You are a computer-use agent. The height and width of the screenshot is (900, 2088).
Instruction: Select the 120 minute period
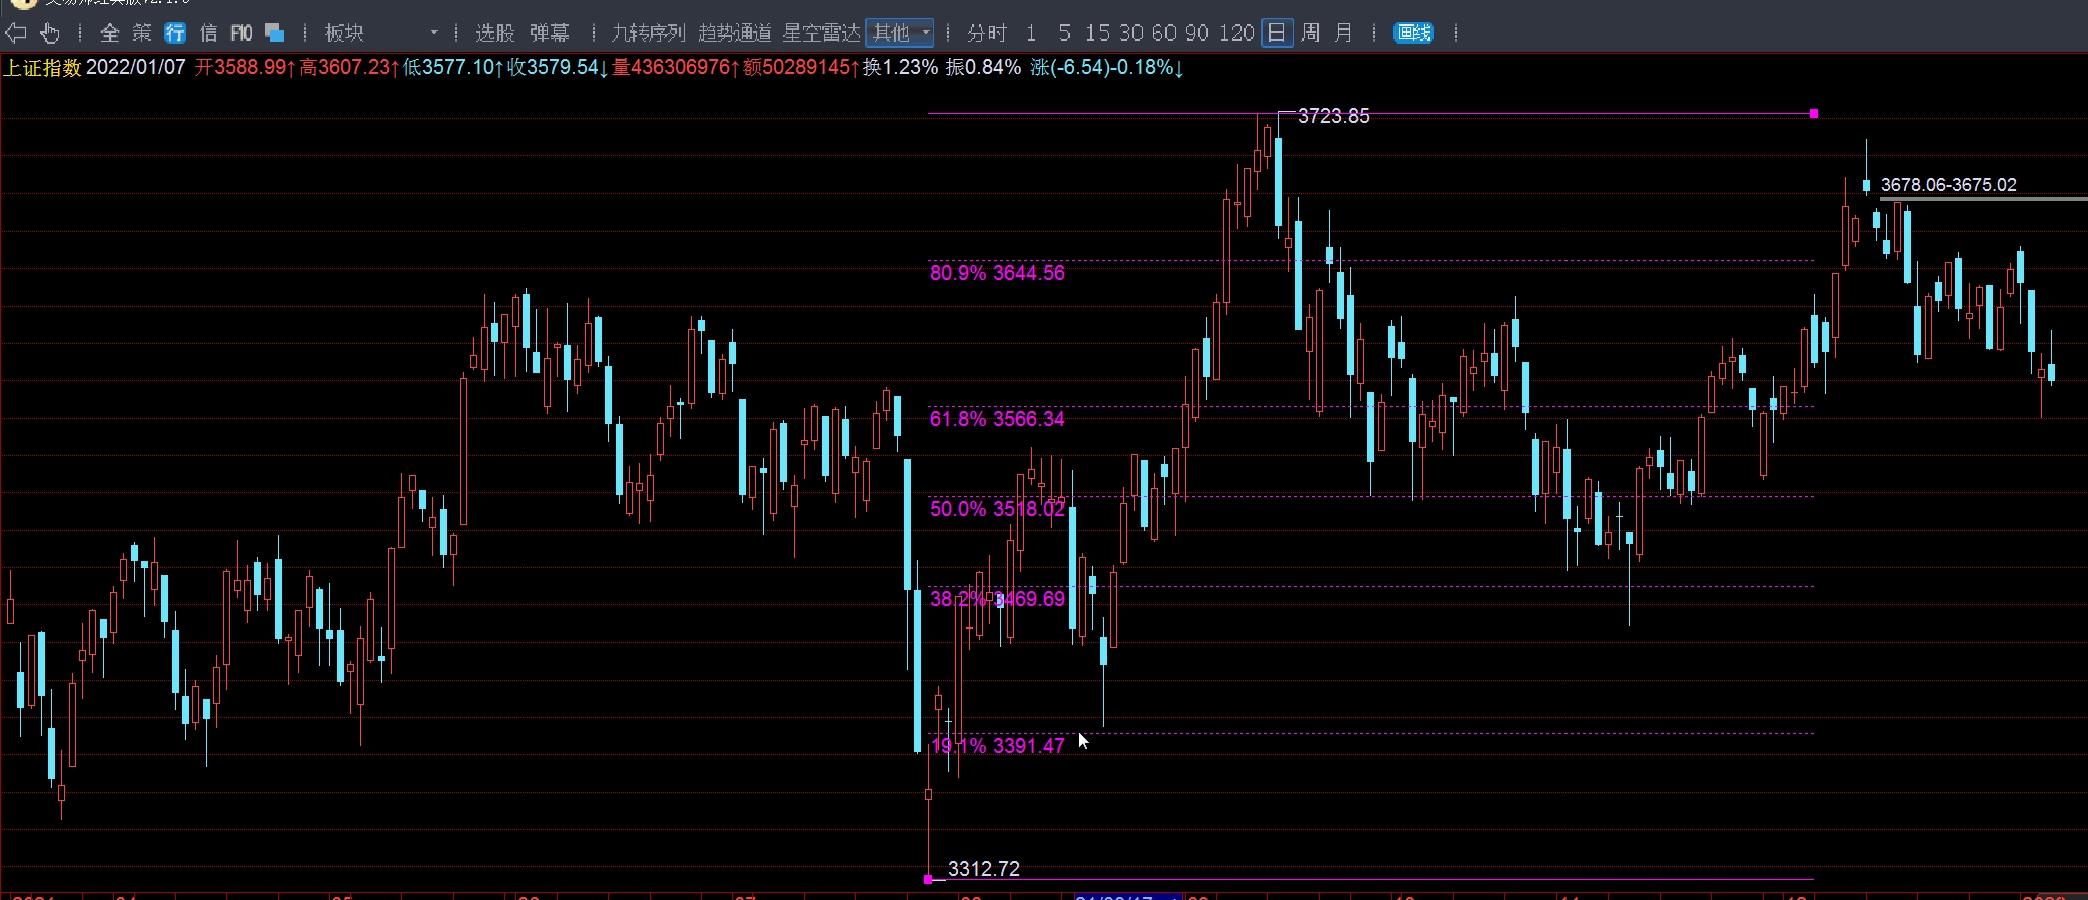tap(1237, 33)
